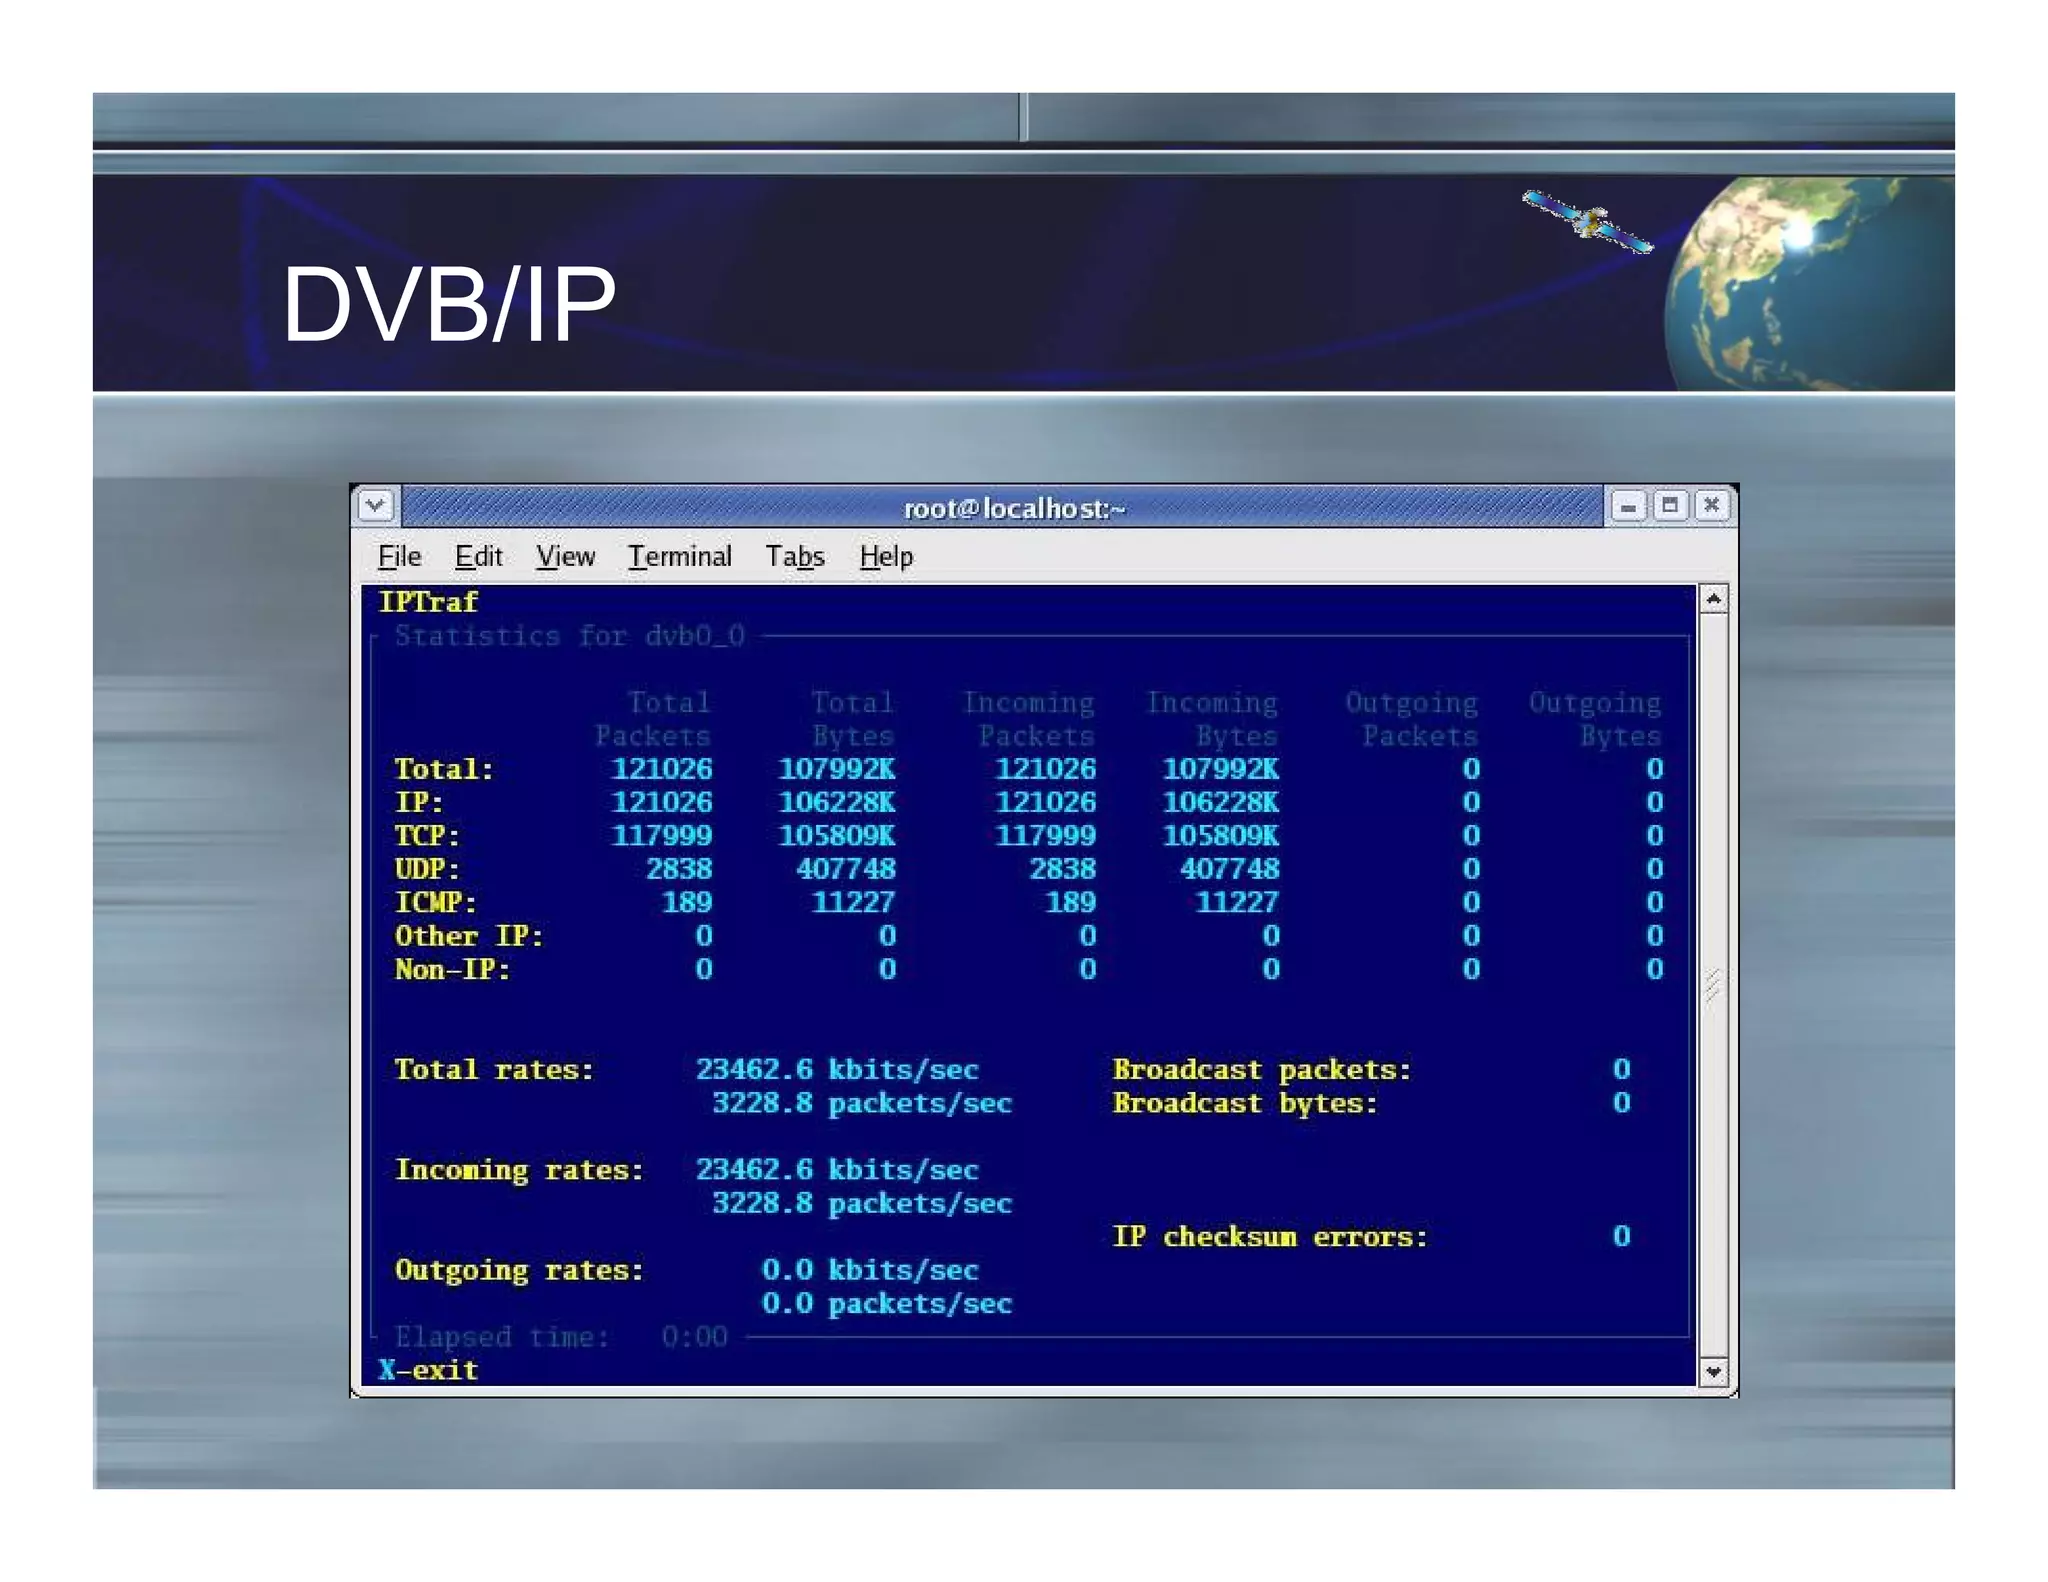Click the 'IP checksum errors:' label

click(1270, 1237)
